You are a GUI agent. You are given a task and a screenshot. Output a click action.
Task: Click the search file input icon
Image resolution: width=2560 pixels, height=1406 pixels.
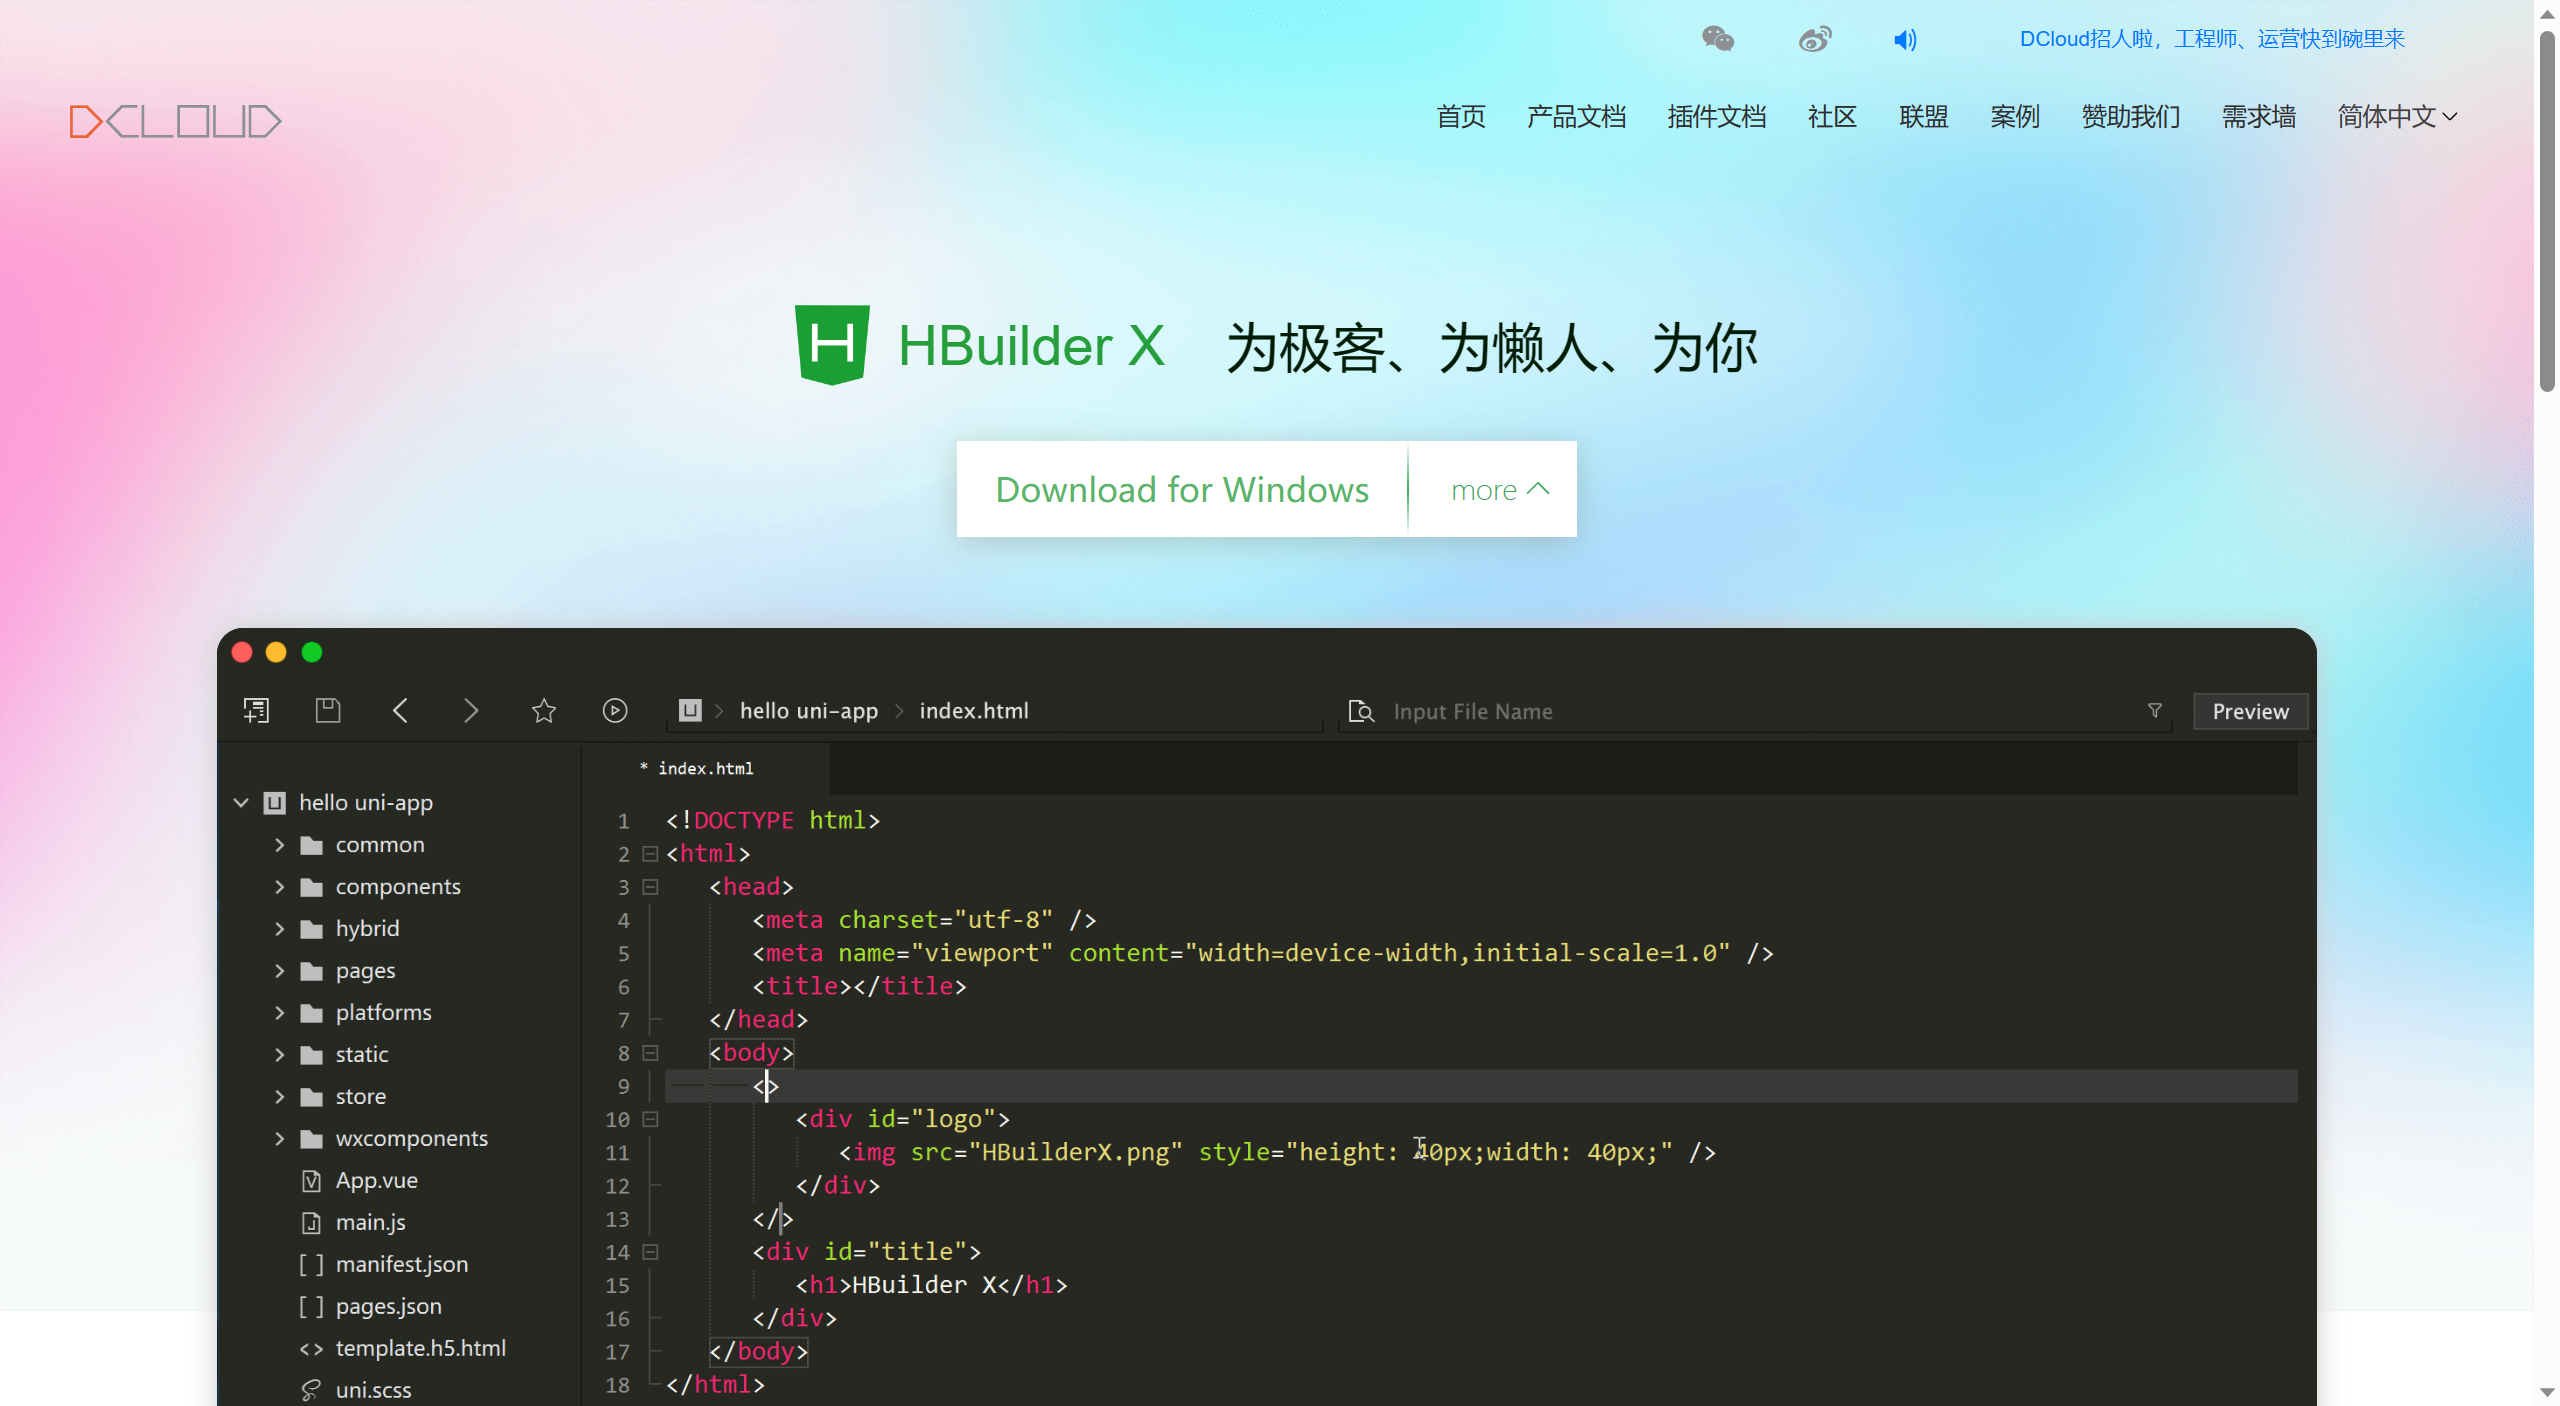pyautogui.click(x=1360, y=712)
